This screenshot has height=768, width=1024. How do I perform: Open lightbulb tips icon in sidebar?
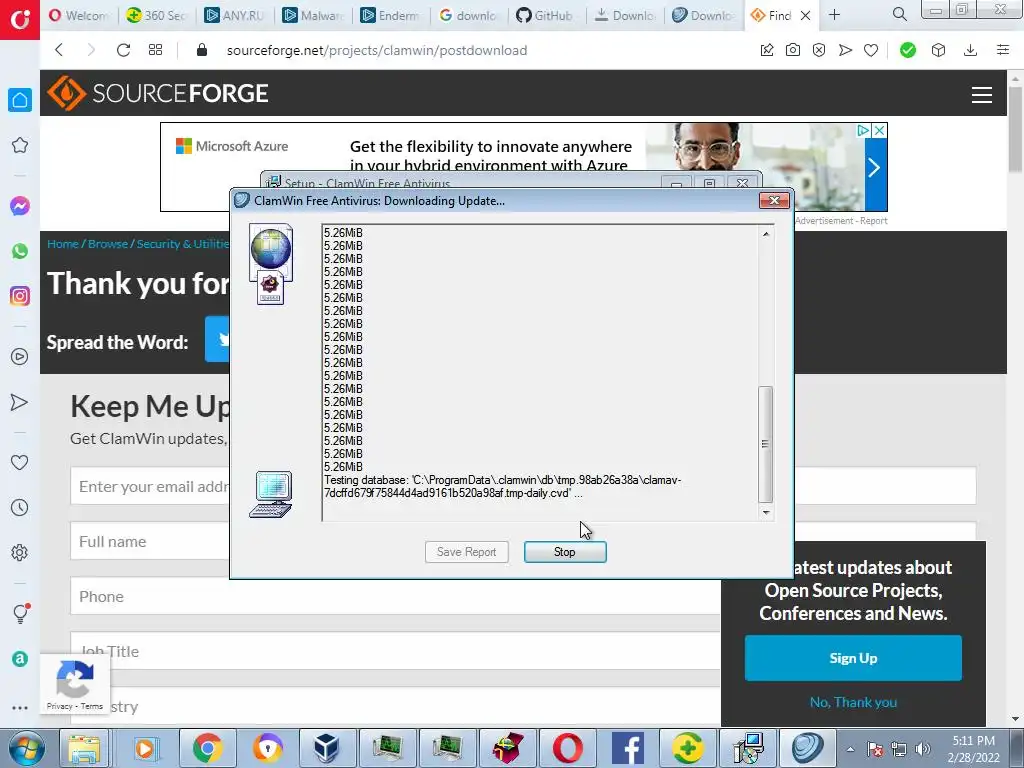tap(20, 613)
